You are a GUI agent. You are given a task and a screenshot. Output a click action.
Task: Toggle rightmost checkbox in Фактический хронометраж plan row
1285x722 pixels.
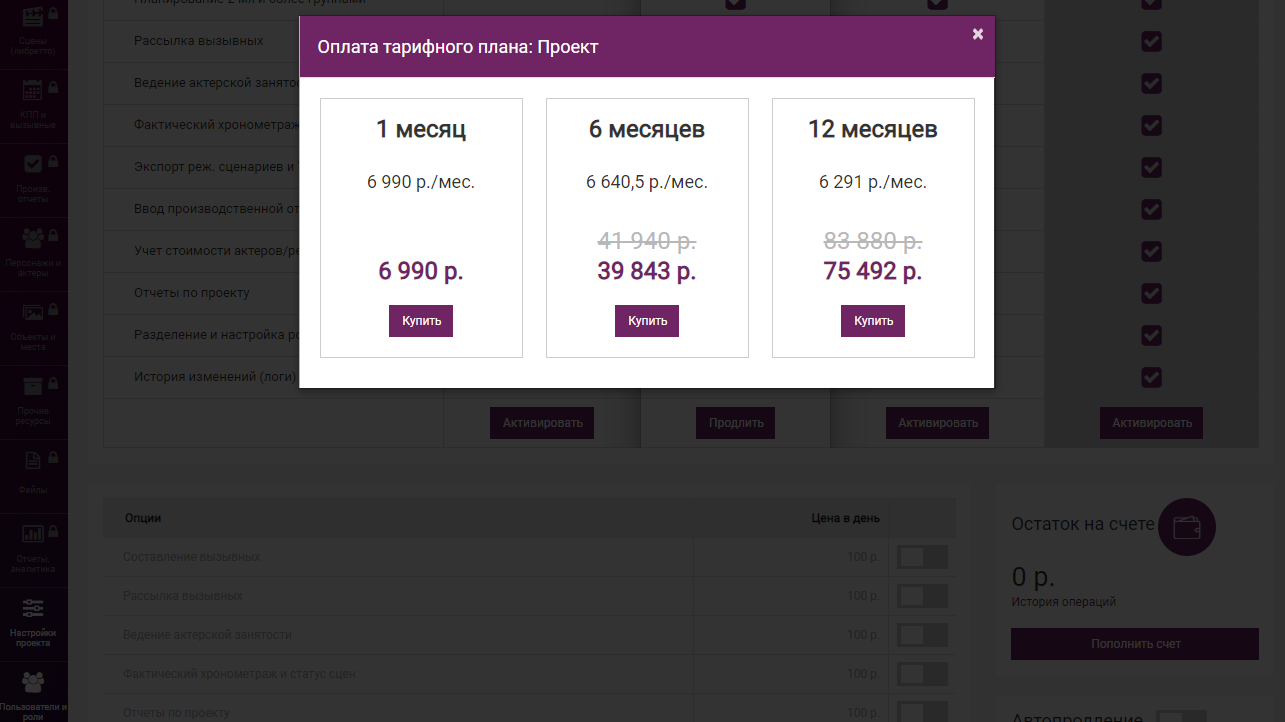1151,125
